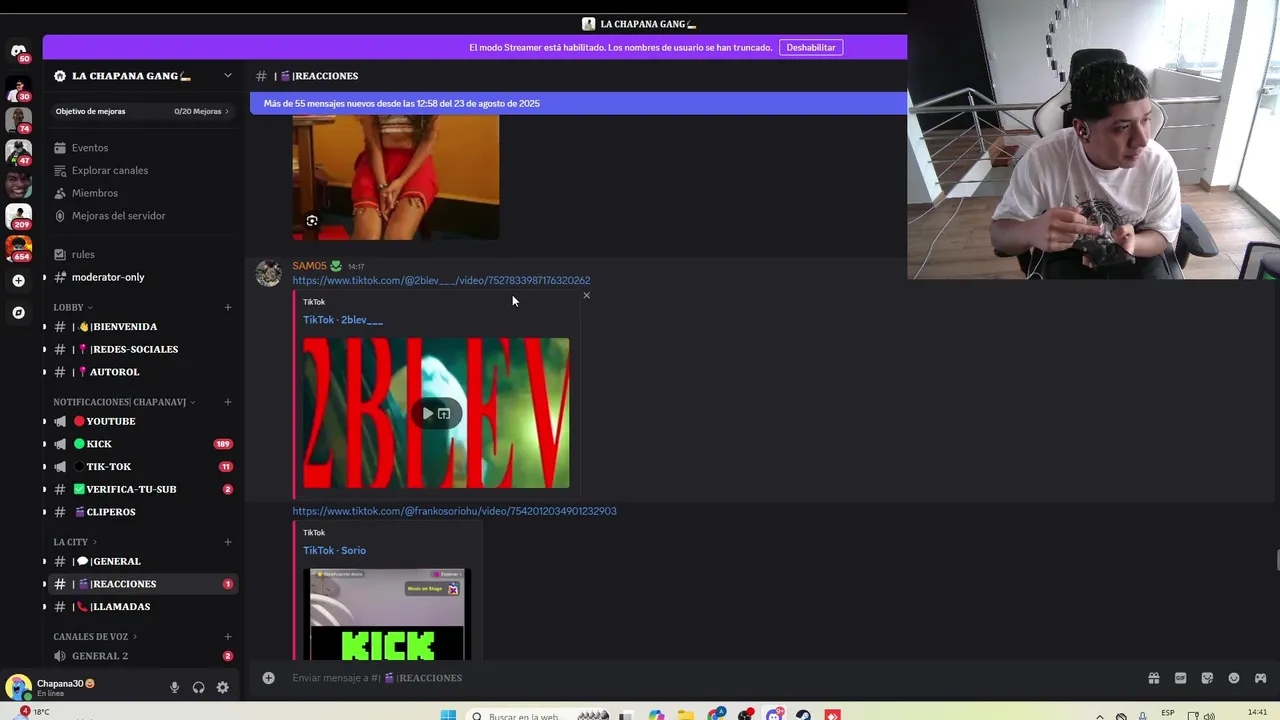Mute microphone in user panel

(174, 688)
